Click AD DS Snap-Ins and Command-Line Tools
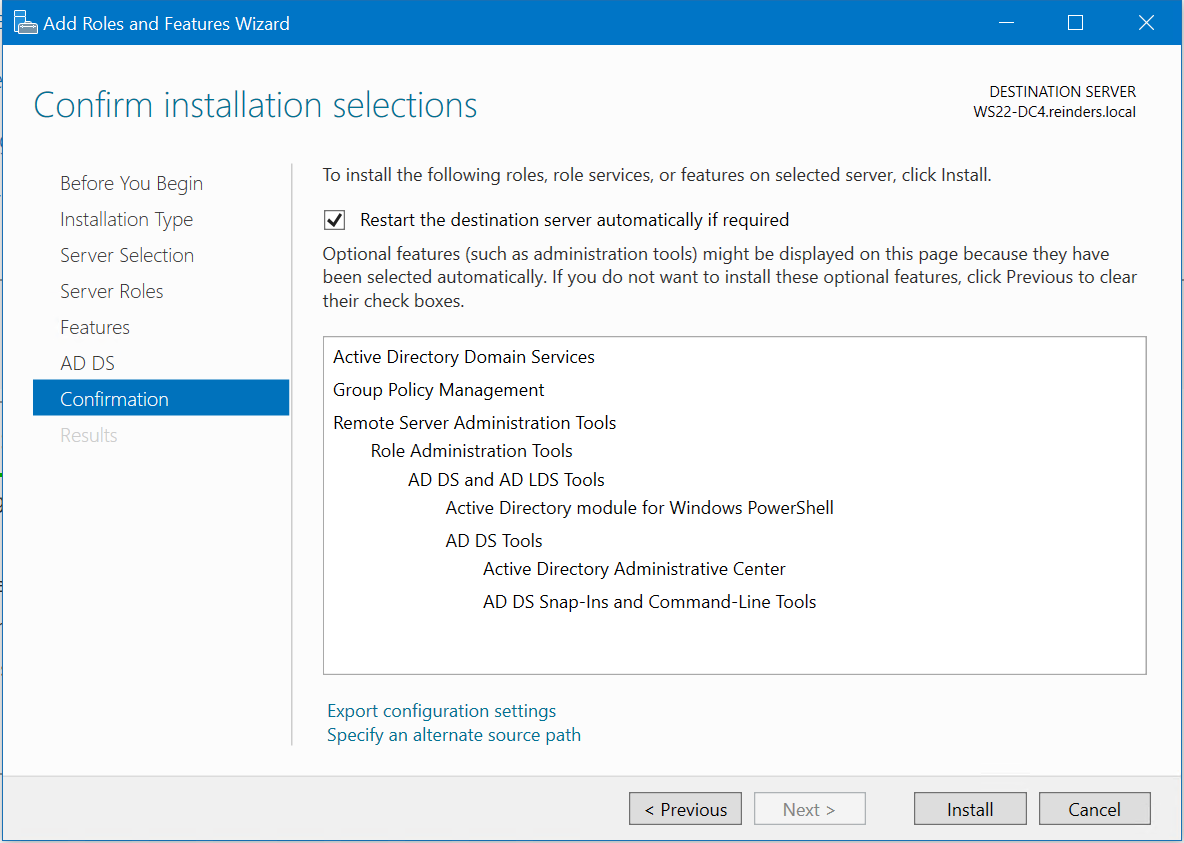The image size is (1184, 843). (x=649, y=601)
